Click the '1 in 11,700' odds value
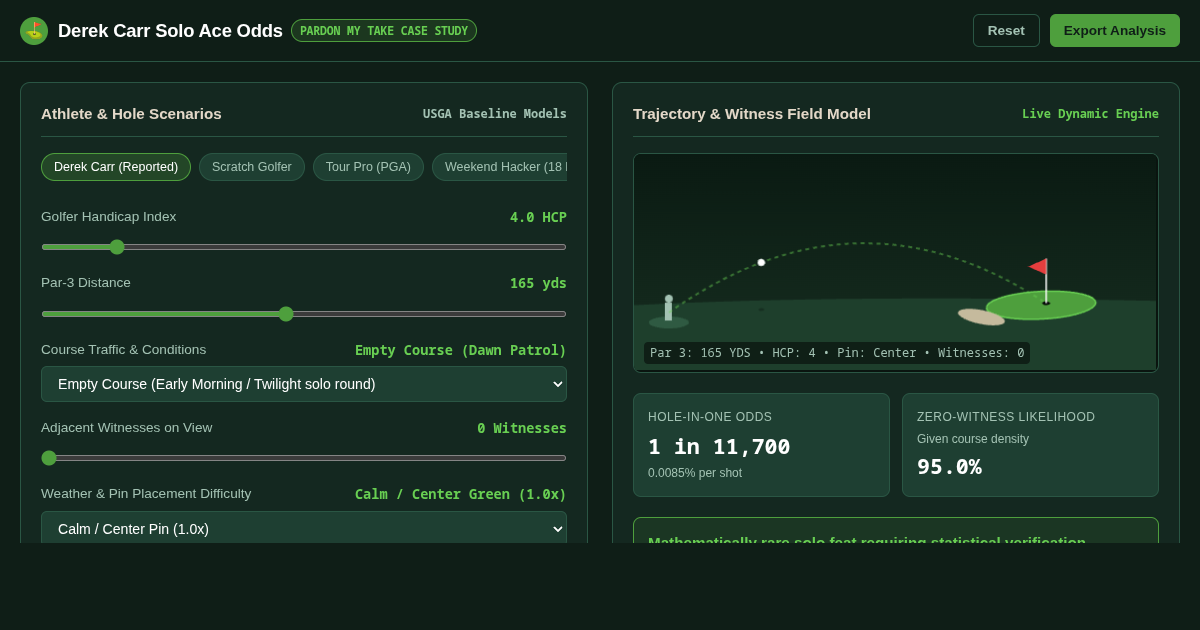This screenshot has height=630, width=1200. pos(719,447)
